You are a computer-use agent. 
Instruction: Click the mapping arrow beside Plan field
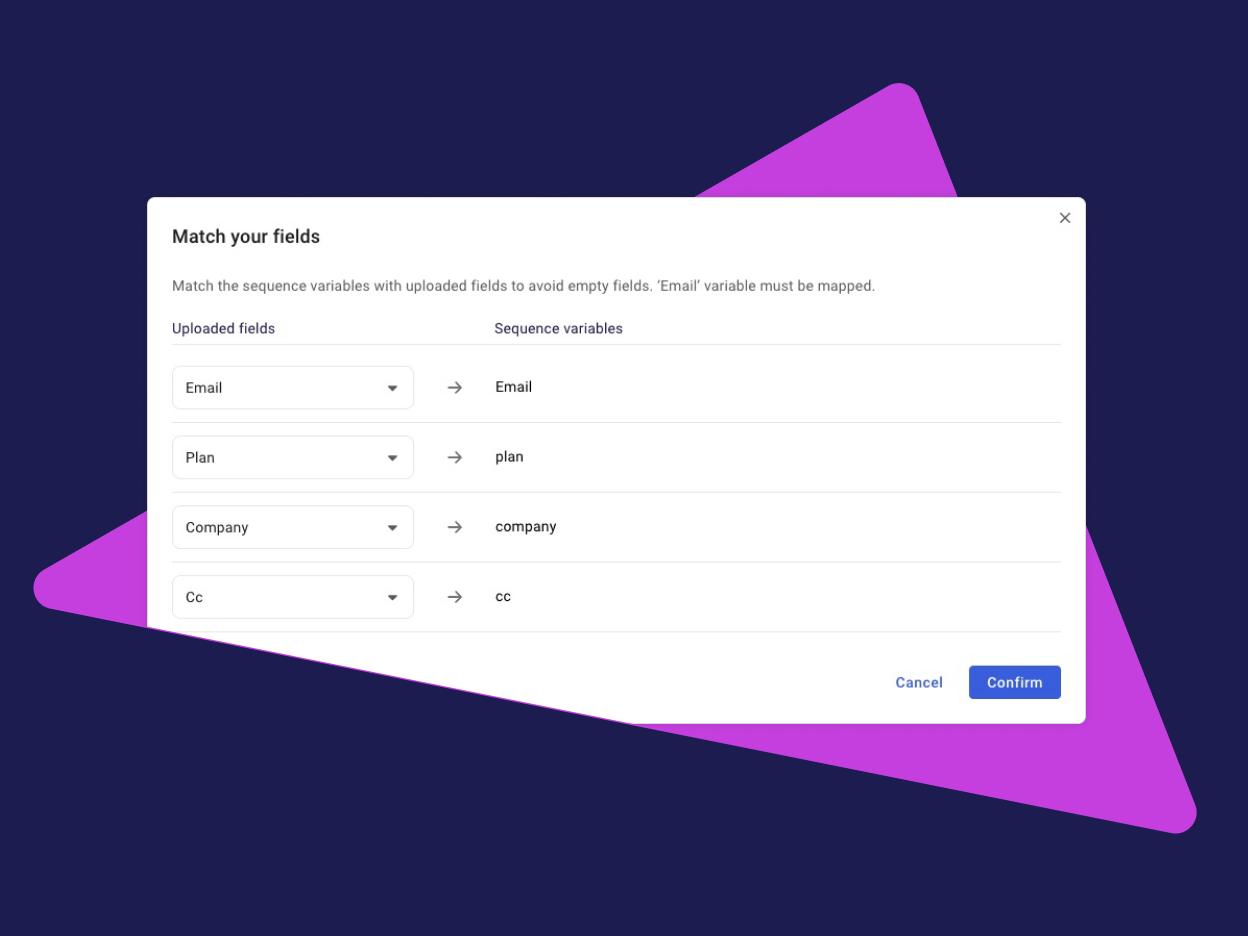coord(455,457)
